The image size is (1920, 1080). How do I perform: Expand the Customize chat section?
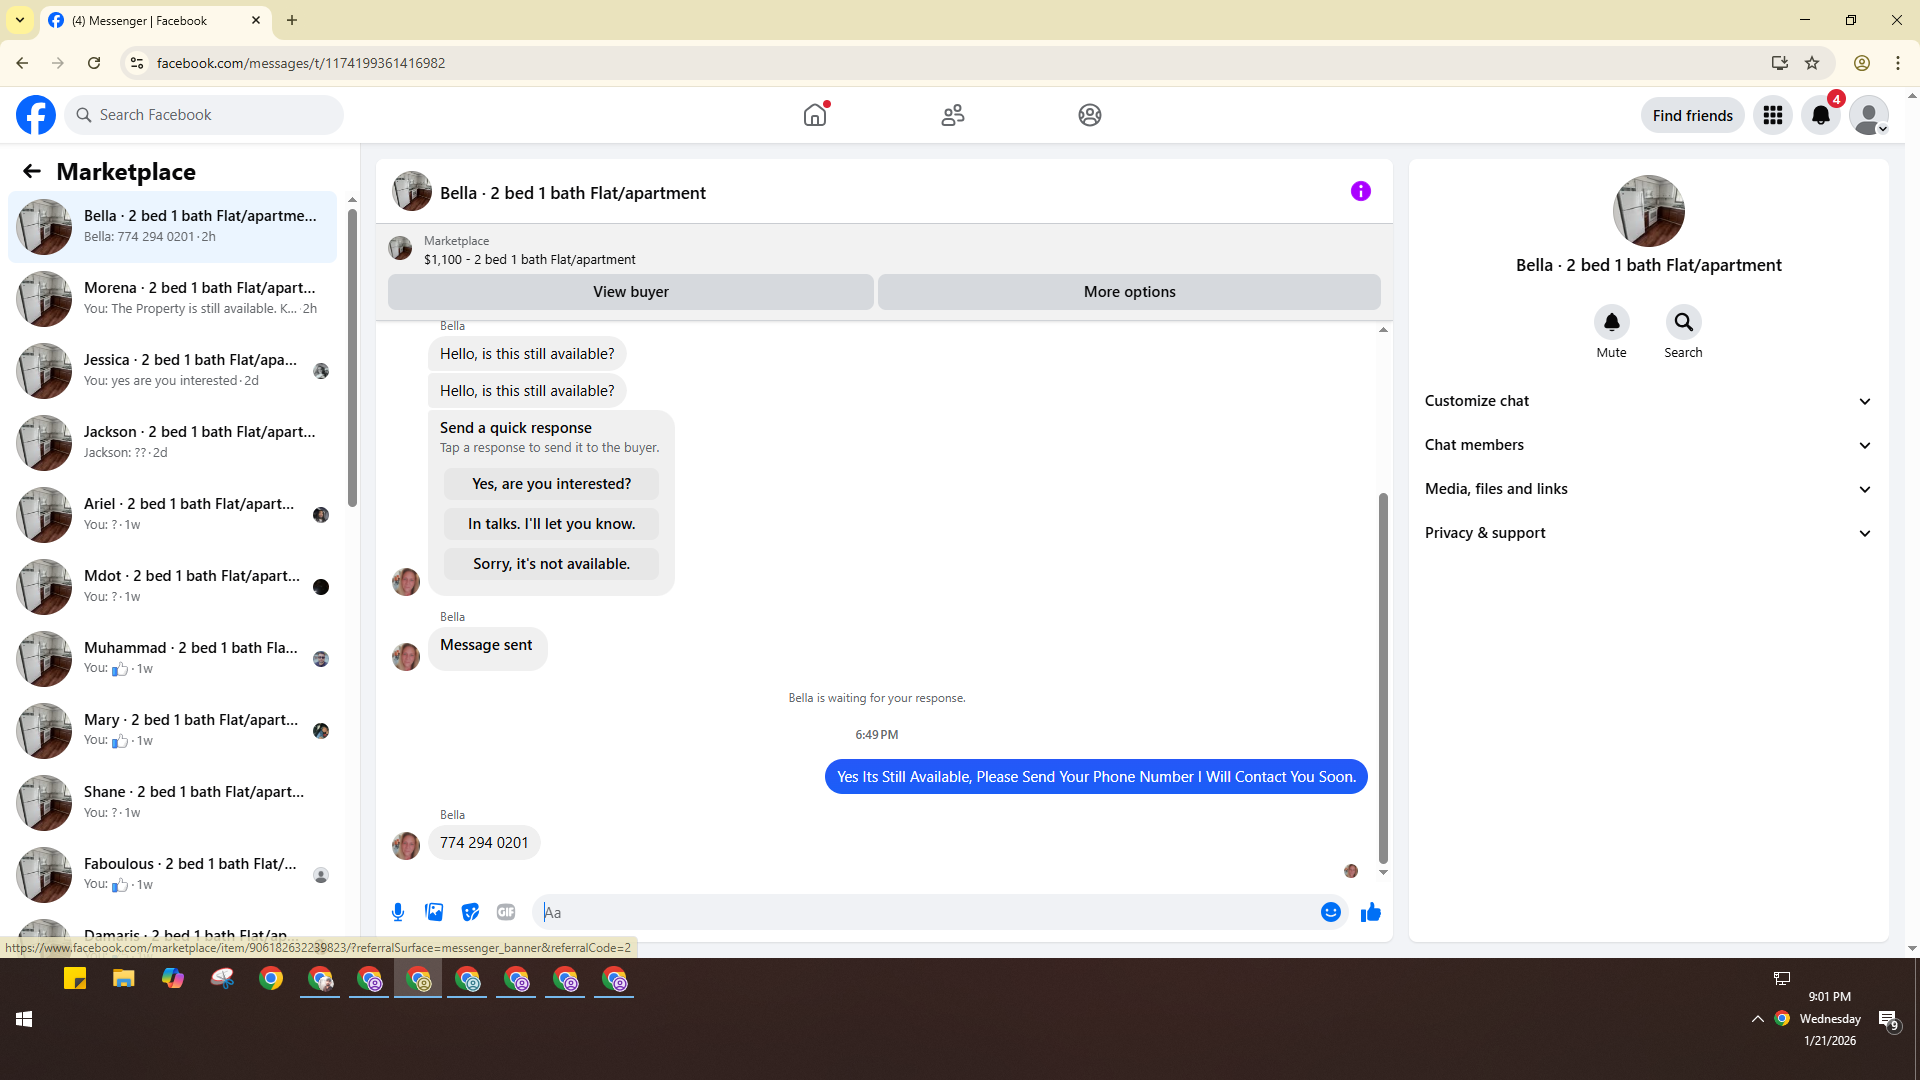pyautogui.click(x=1647, y=401)
